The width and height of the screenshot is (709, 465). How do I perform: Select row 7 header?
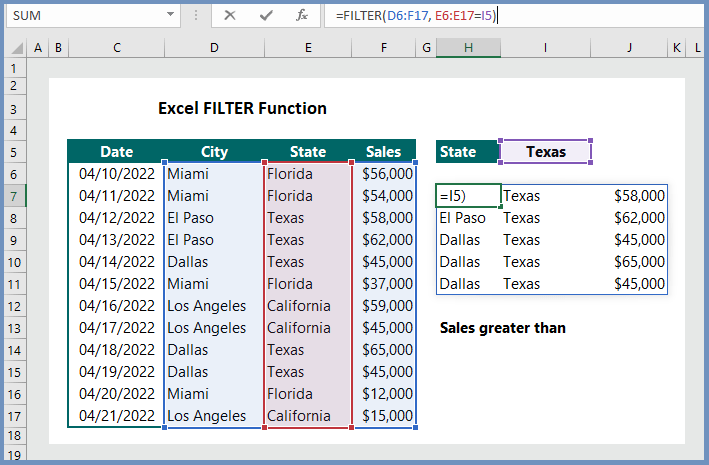[14, 196]
